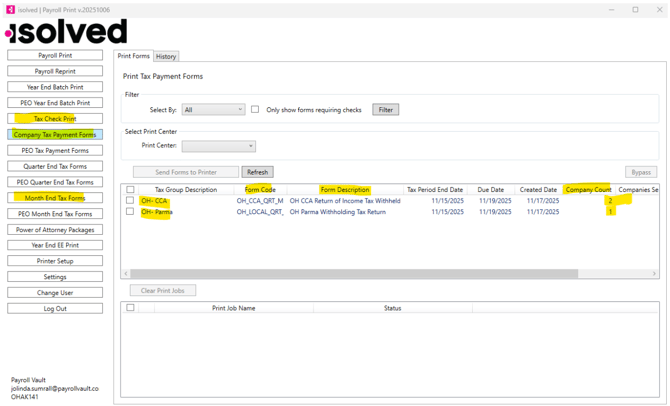Open Settings from the sidebar
The height and width of the screenshot is (406, 670).
[55, 277]
